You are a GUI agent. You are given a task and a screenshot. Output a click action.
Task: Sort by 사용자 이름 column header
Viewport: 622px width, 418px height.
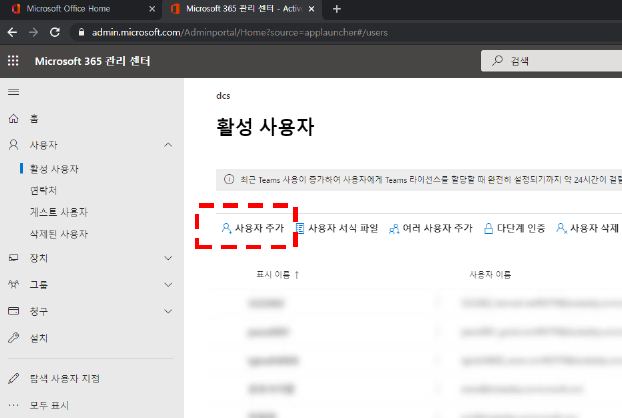tap(490, 274)
